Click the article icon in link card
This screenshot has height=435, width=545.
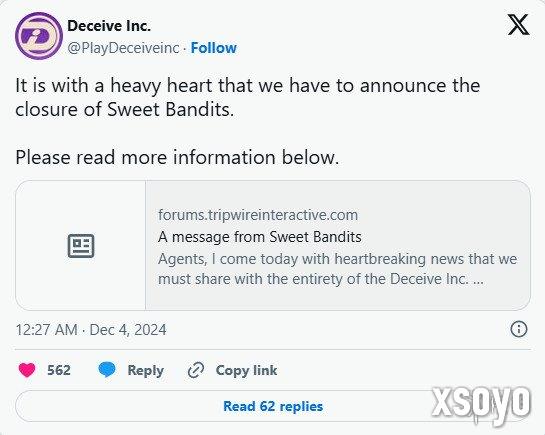[81, 246]
